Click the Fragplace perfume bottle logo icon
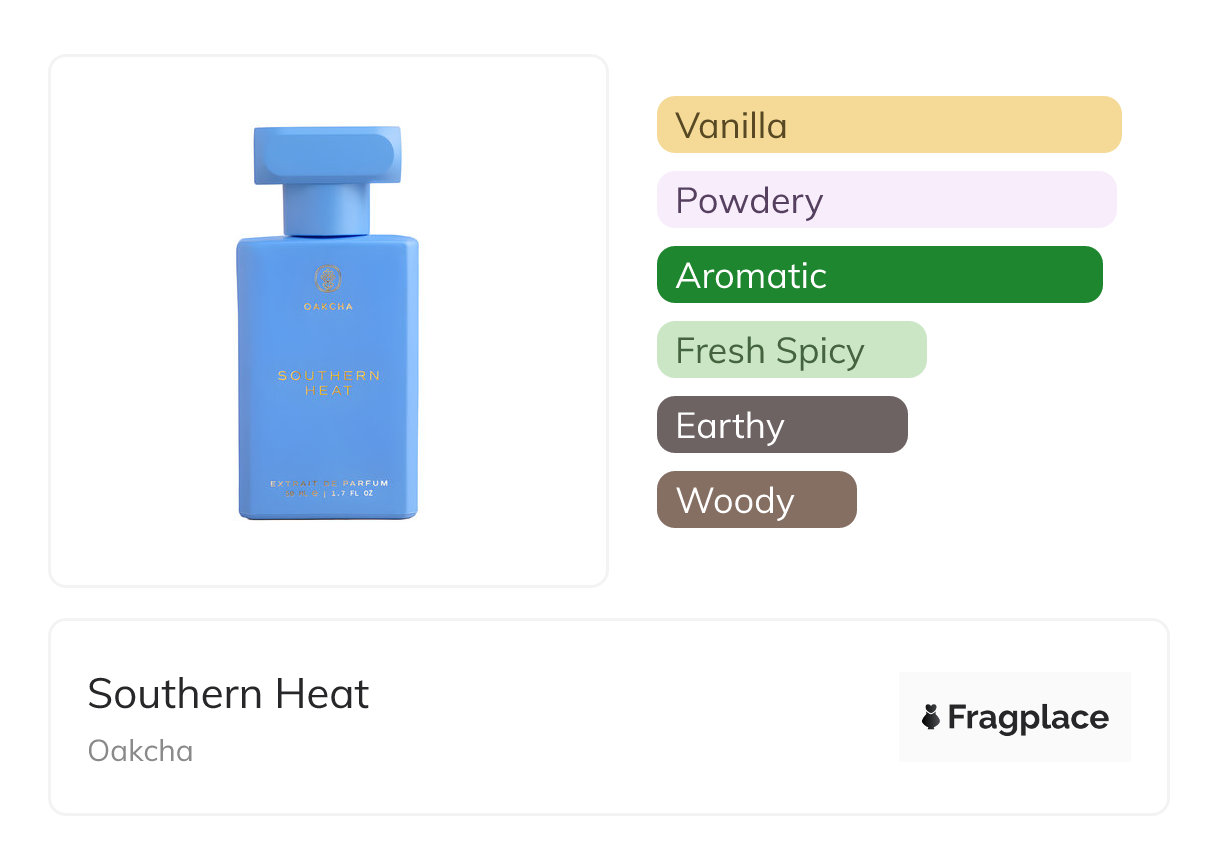 click(x=931, y=717)
